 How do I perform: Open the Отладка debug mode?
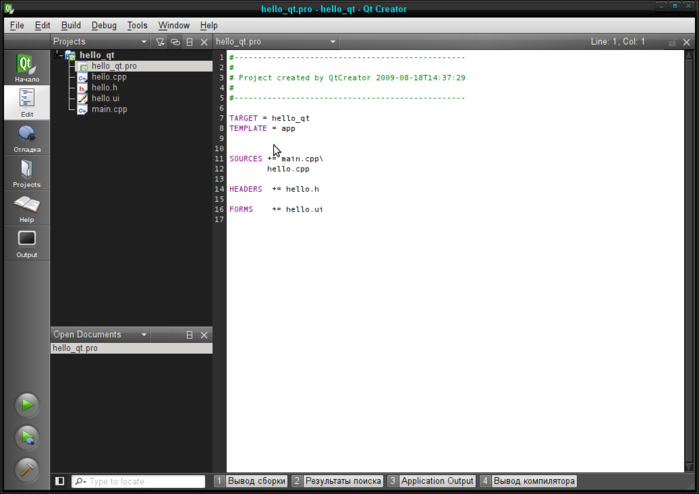[x=27, y=138]
